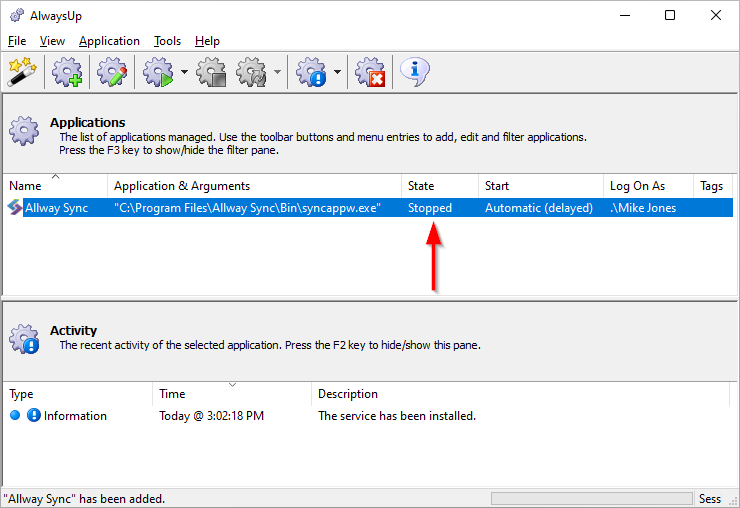Screen dimensions: 740x508
Task: Open the Help menu
Action: [207, 41]
